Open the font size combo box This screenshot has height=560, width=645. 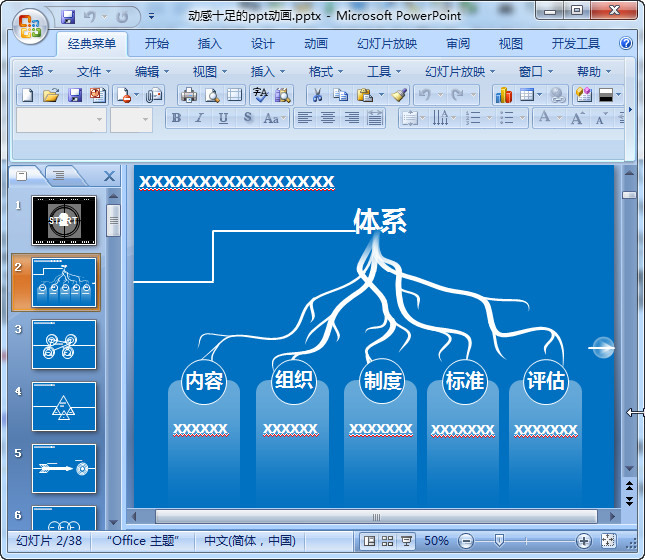tap(131, 120)
